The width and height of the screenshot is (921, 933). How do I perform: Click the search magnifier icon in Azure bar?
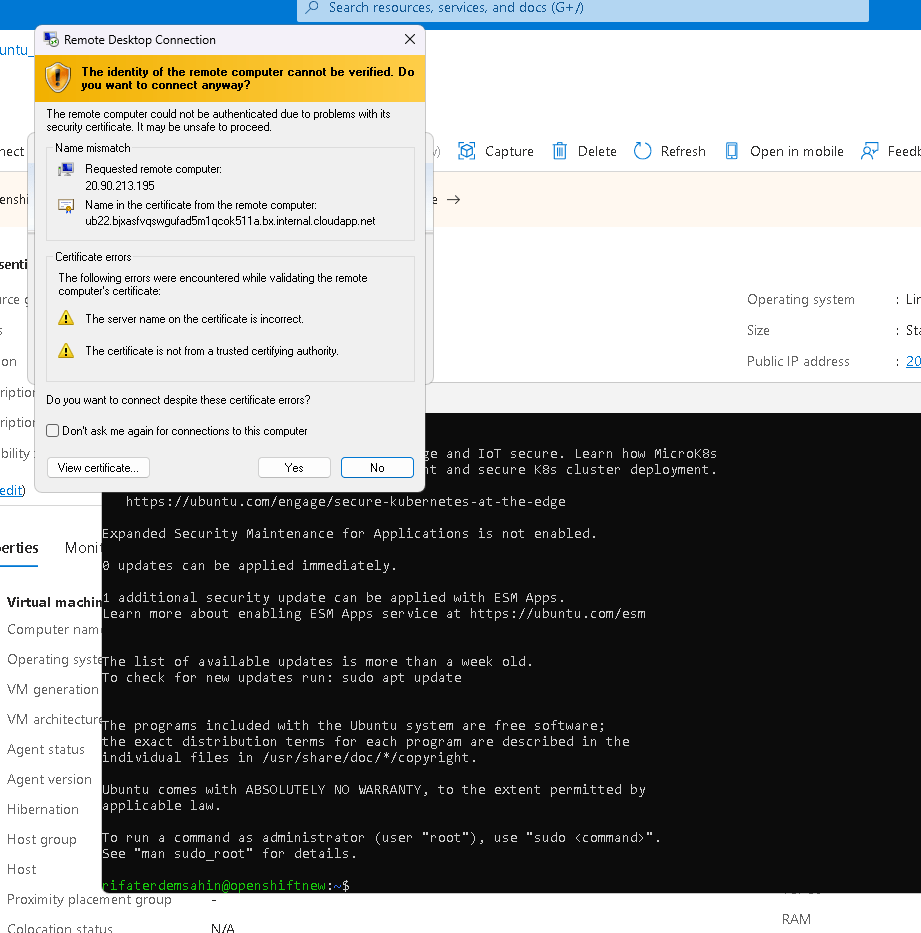312,8
